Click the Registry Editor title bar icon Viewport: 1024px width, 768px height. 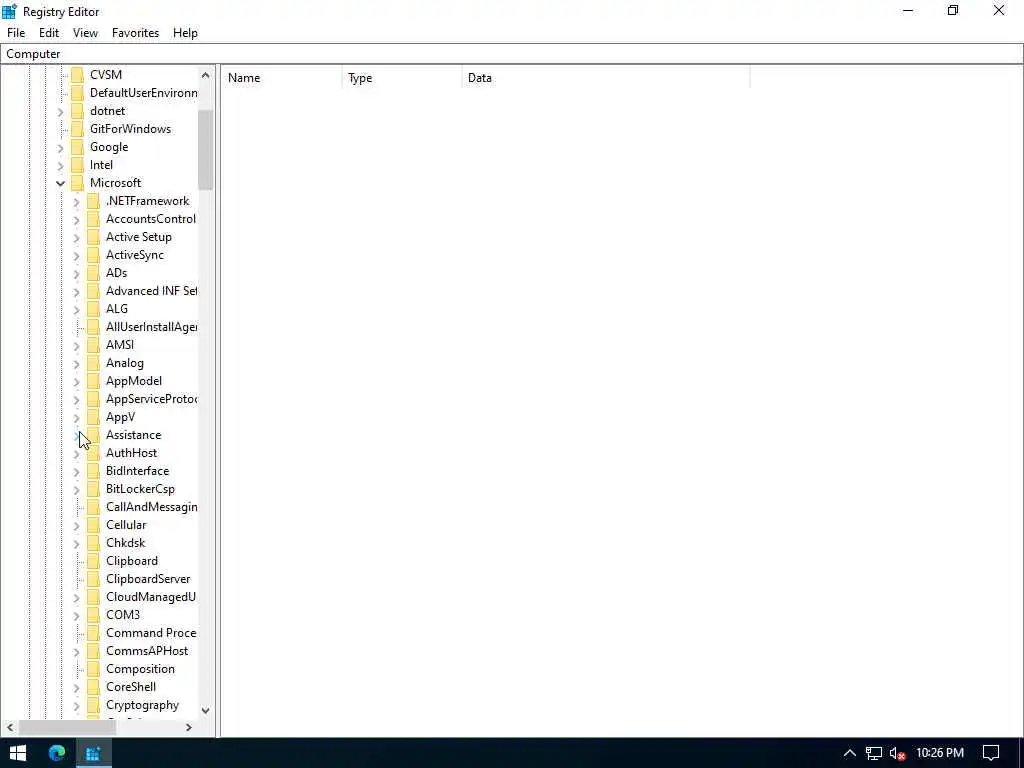point(10,11)
